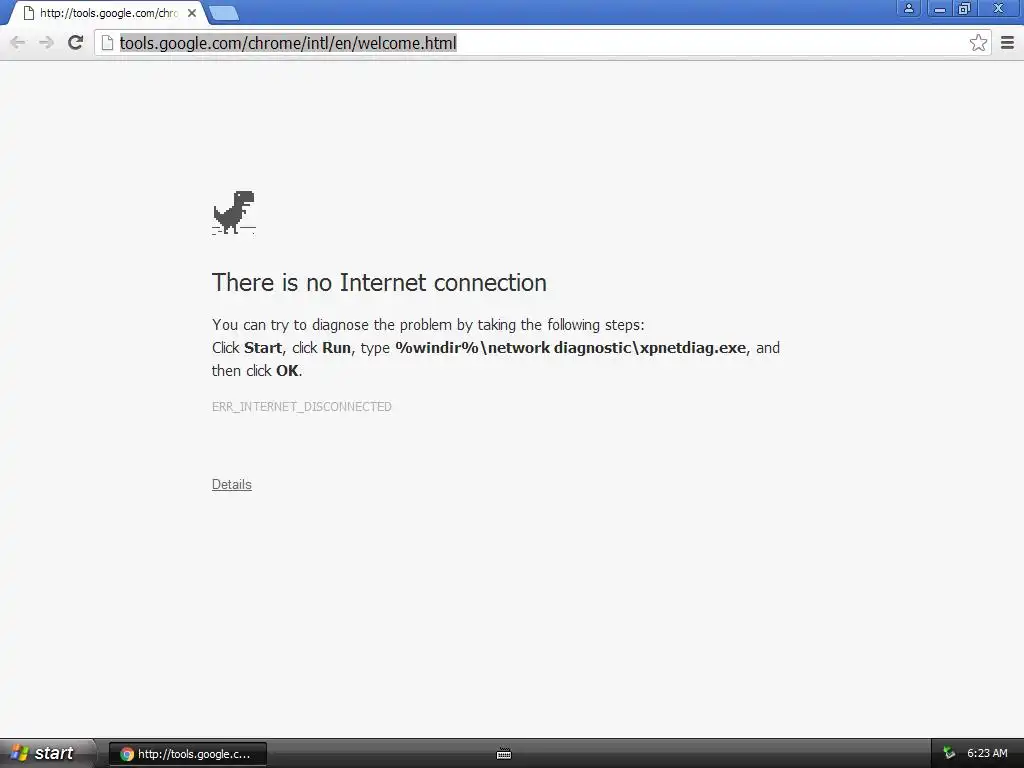Viewport: 1024px width, 768px height.
Task: Click the Chrome taskbar window button
Action: [x=187, y=754]
